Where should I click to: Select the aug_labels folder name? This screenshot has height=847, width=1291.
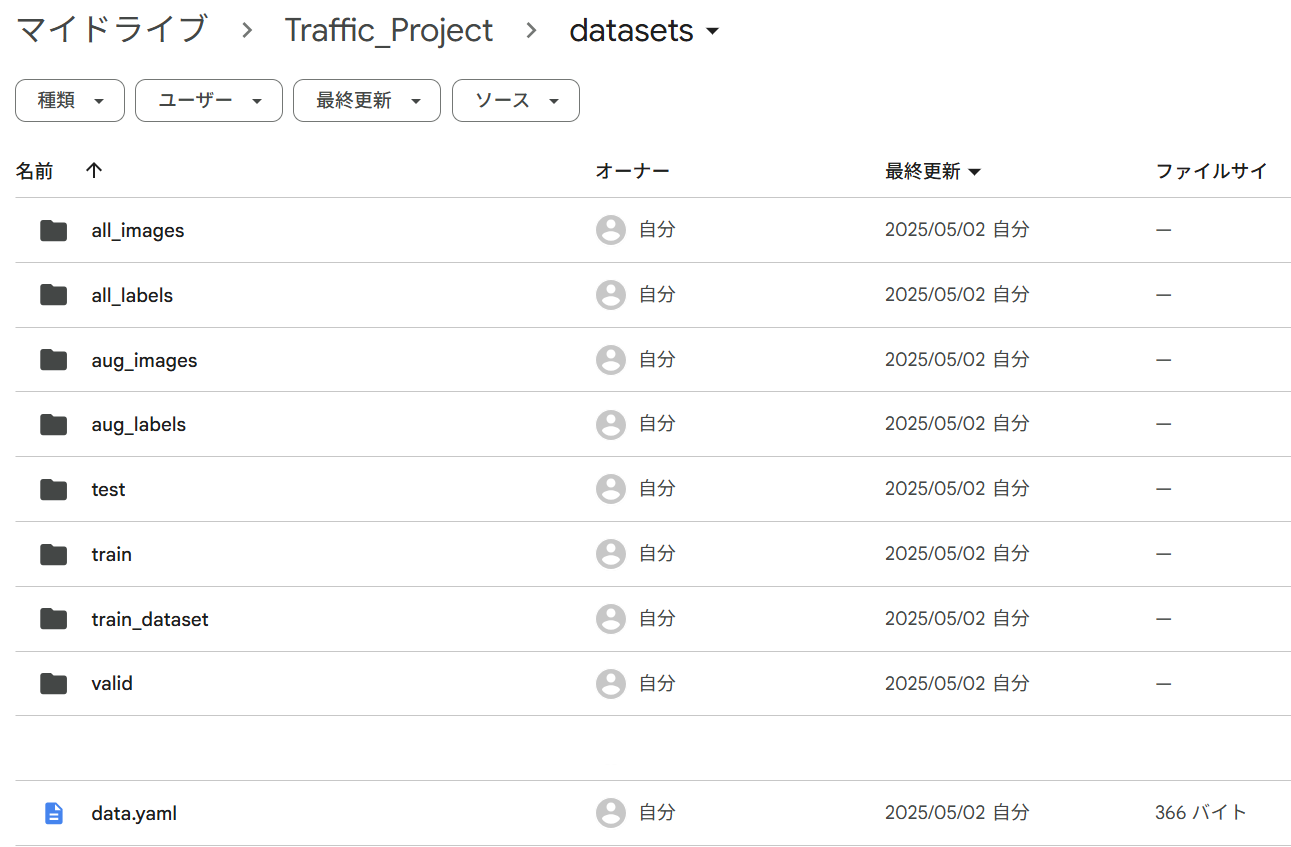click(139, 425)
